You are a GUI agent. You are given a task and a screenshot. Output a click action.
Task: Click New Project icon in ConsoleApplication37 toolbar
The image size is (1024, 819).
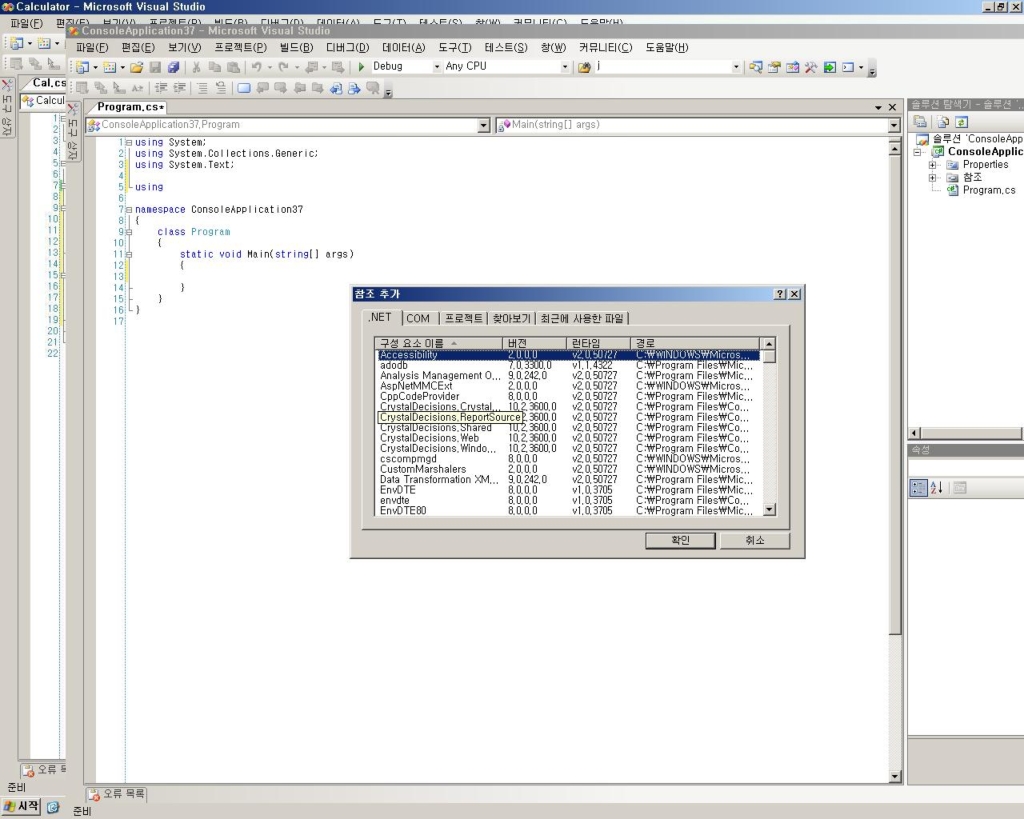pos(82,67)
